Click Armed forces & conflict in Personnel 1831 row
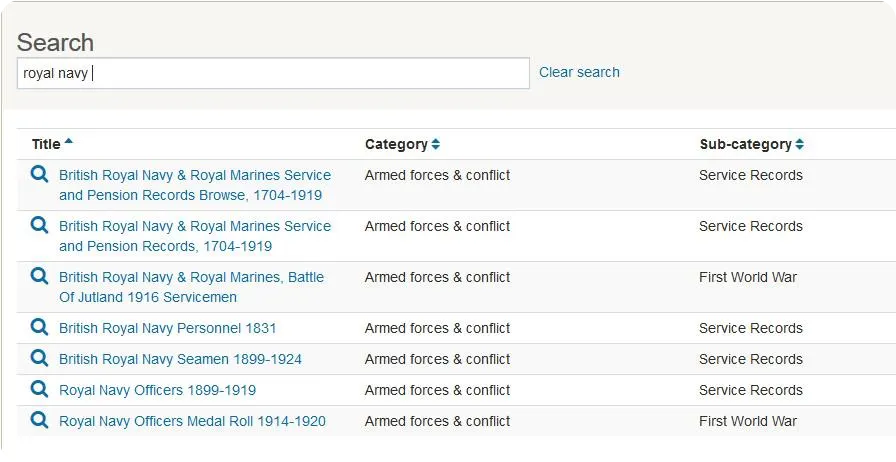The width and height of the screenshot is (896, 462). coord(437,328)
